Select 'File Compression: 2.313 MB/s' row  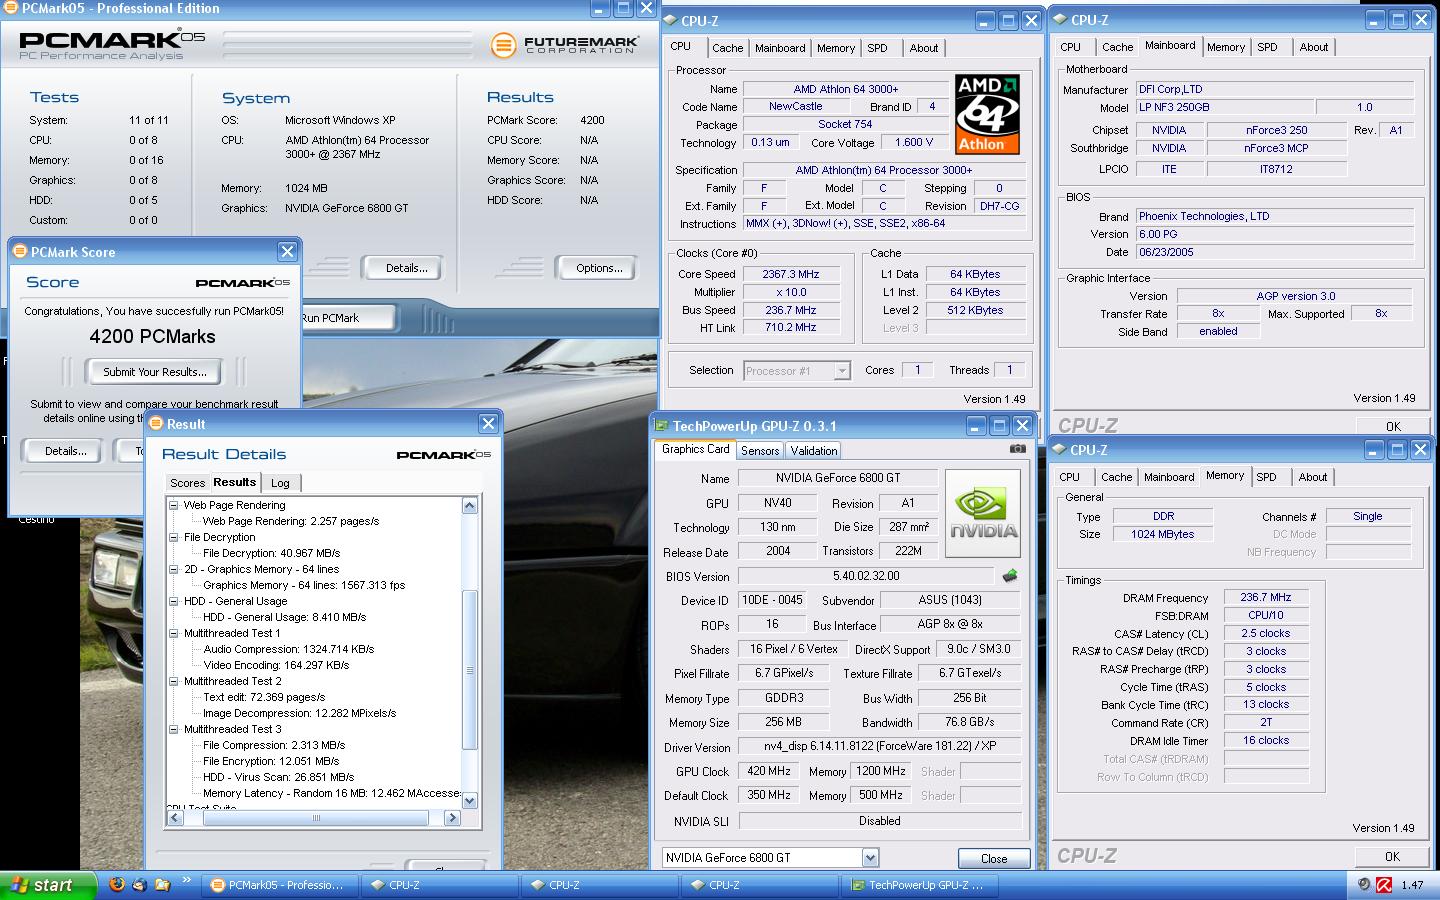[x=274, y=745]
